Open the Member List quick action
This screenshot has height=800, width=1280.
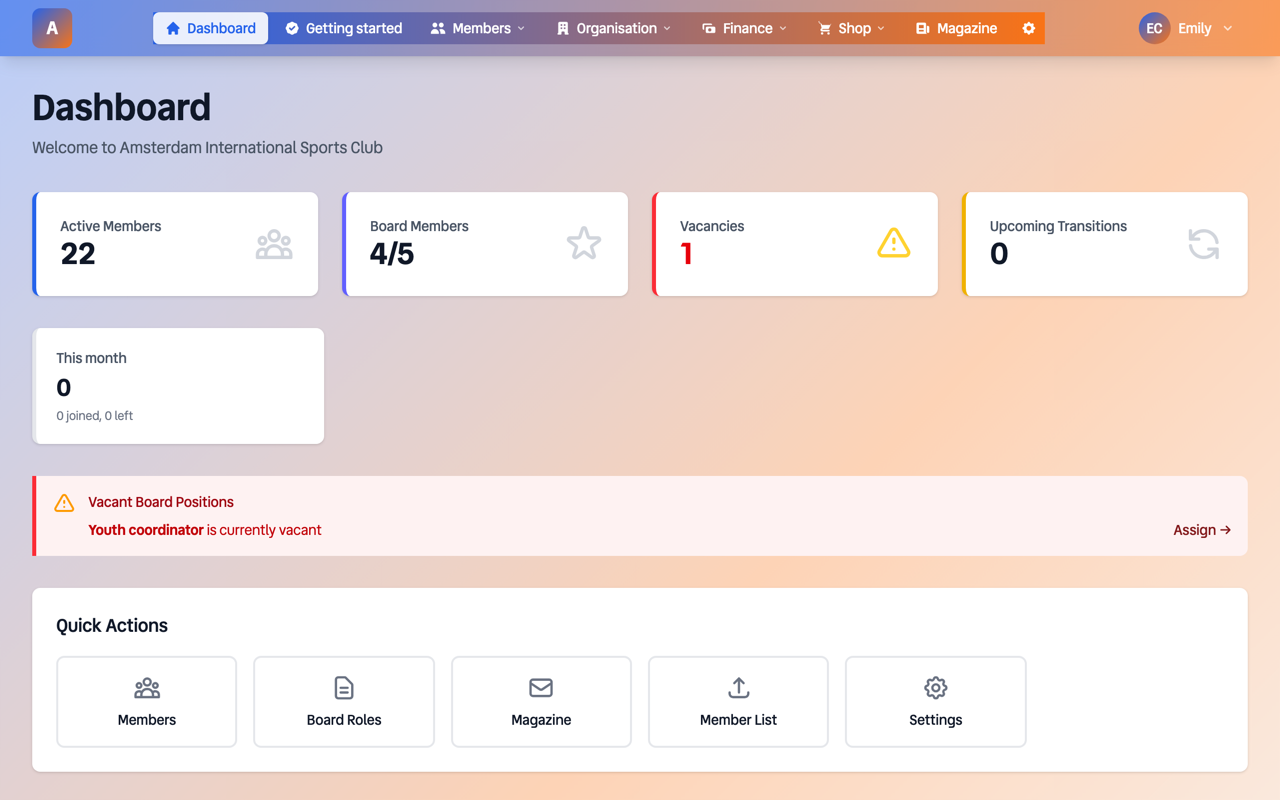click(738, 702)
